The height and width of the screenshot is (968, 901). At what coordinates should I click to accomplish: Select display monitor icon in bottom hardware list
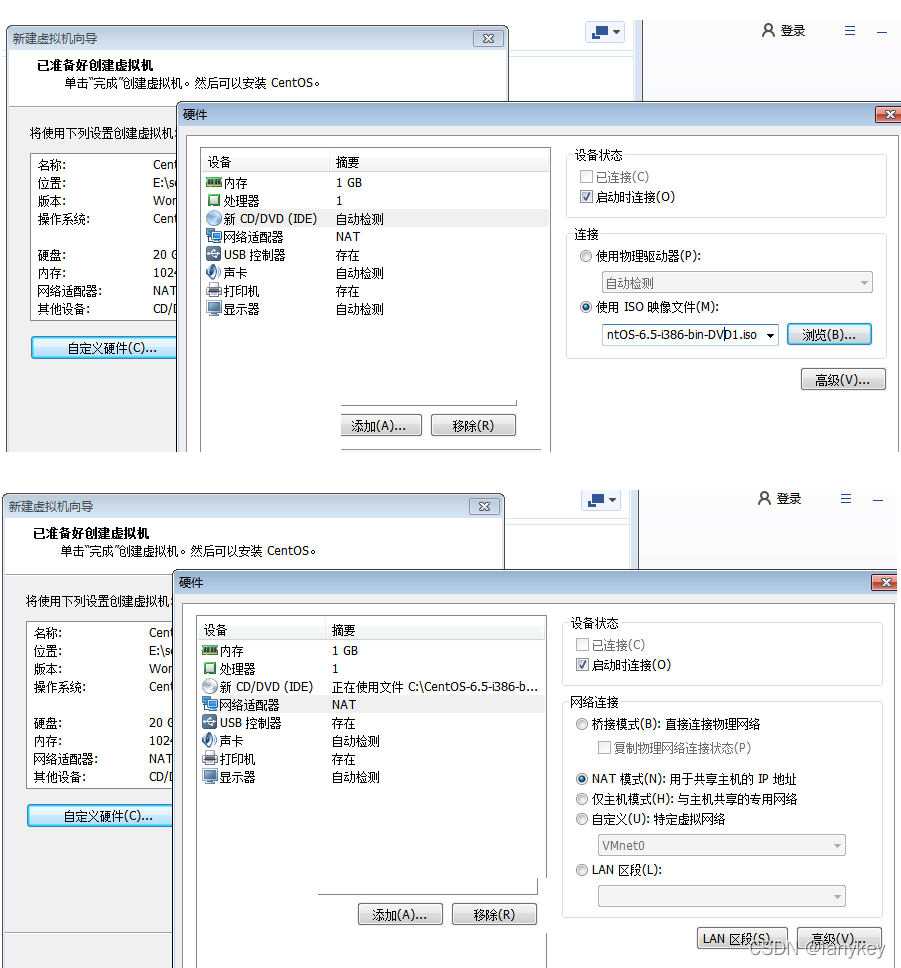(210, 776)
